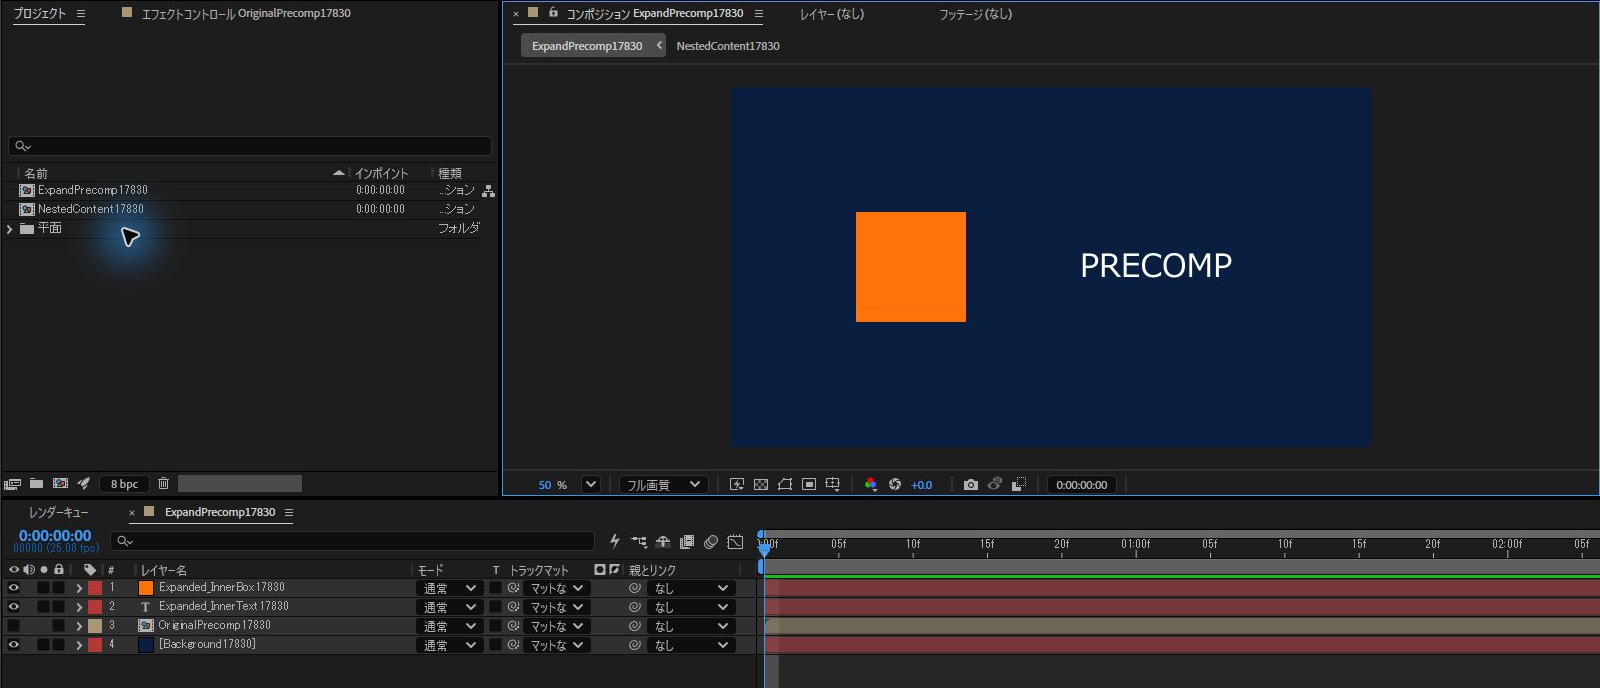The height and width of the screenshot is (688, 1600).
Task: Click the Reset Exposure aperture icon
Action: [x=895, y=485]
